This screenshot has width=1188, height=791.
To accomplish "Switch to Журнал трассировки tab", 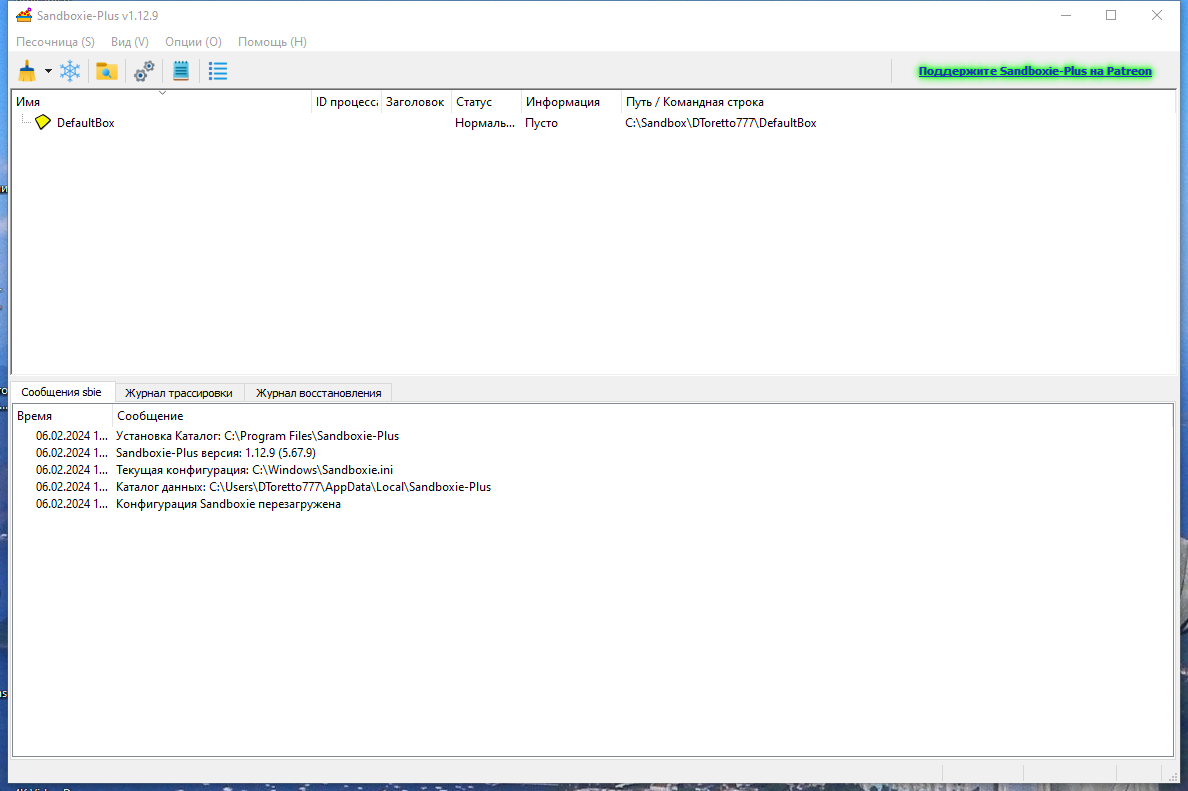I will tap(179, 392).
